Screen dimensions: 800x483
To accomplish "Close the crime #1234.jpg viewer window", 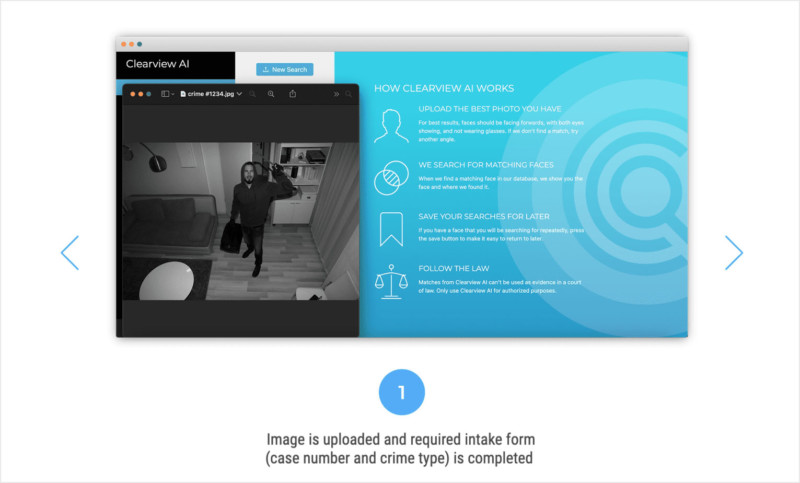I will point(133,94).
